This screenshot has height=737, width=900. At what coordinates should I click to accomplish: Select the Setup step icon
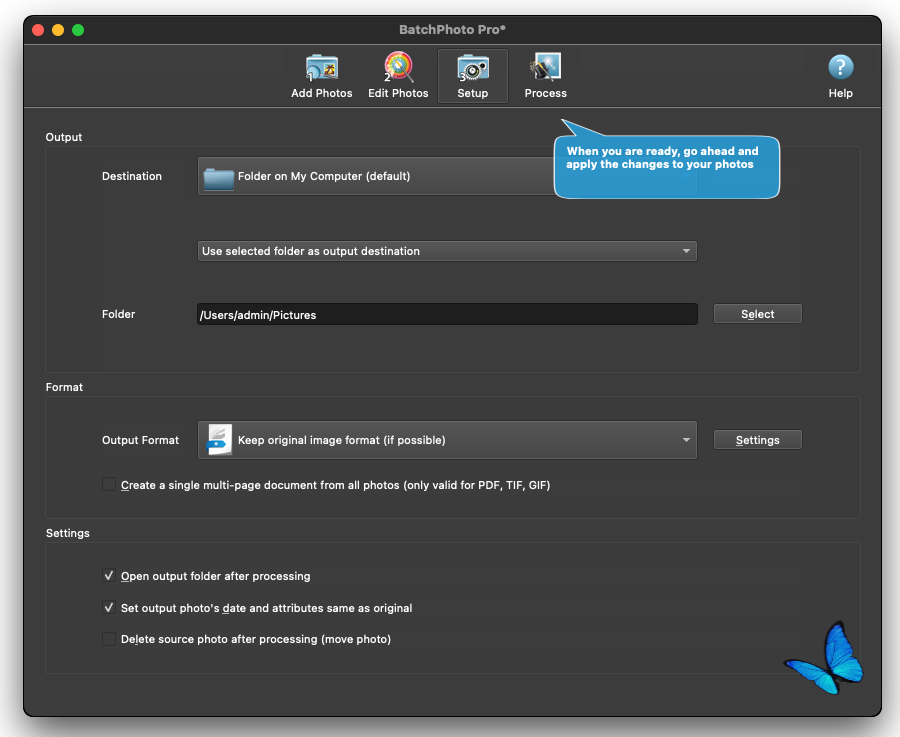click(472, 76)
